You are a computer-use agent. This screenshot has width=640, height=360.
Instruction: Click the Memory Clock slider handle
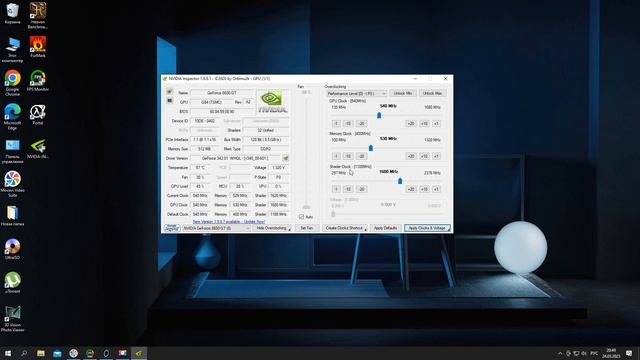pos(371,148)
